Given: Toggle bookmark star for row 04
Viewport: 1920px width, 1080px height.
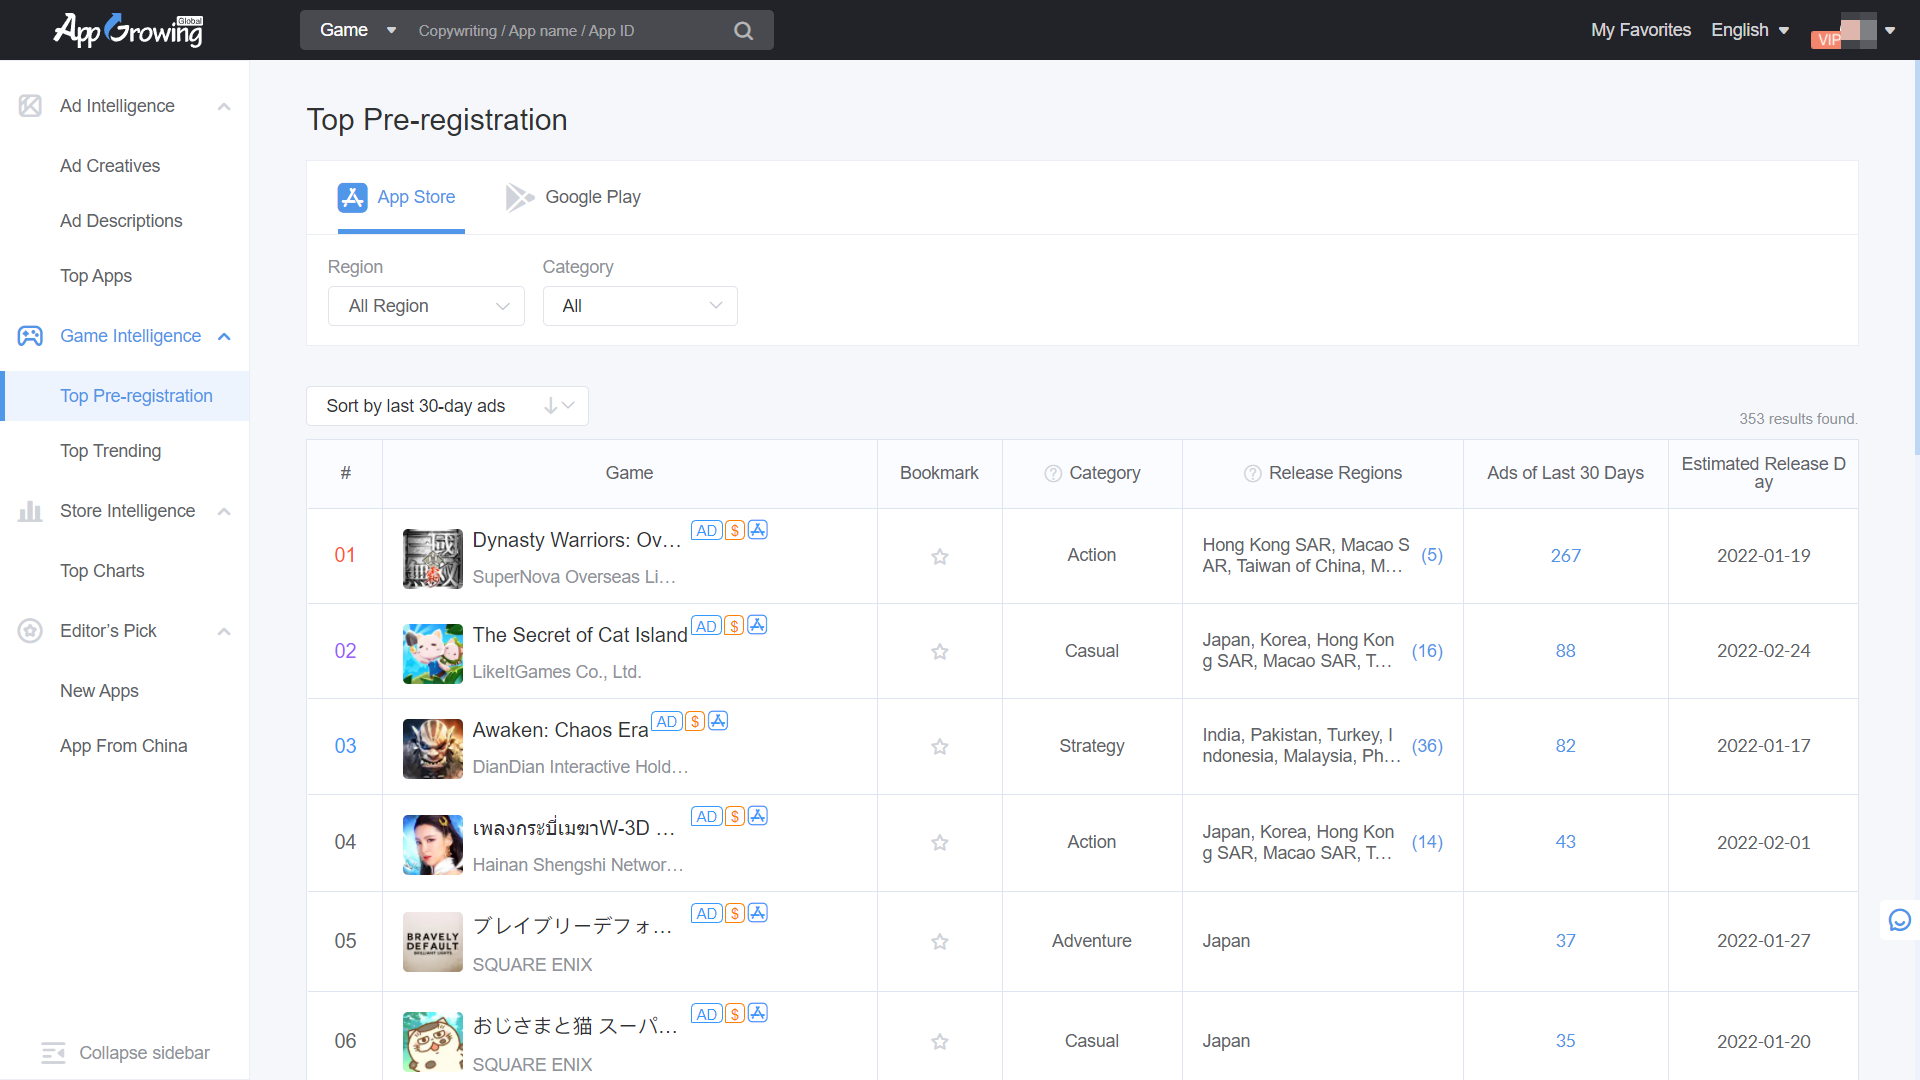Looking at the screenshot, I should (940, 843).
